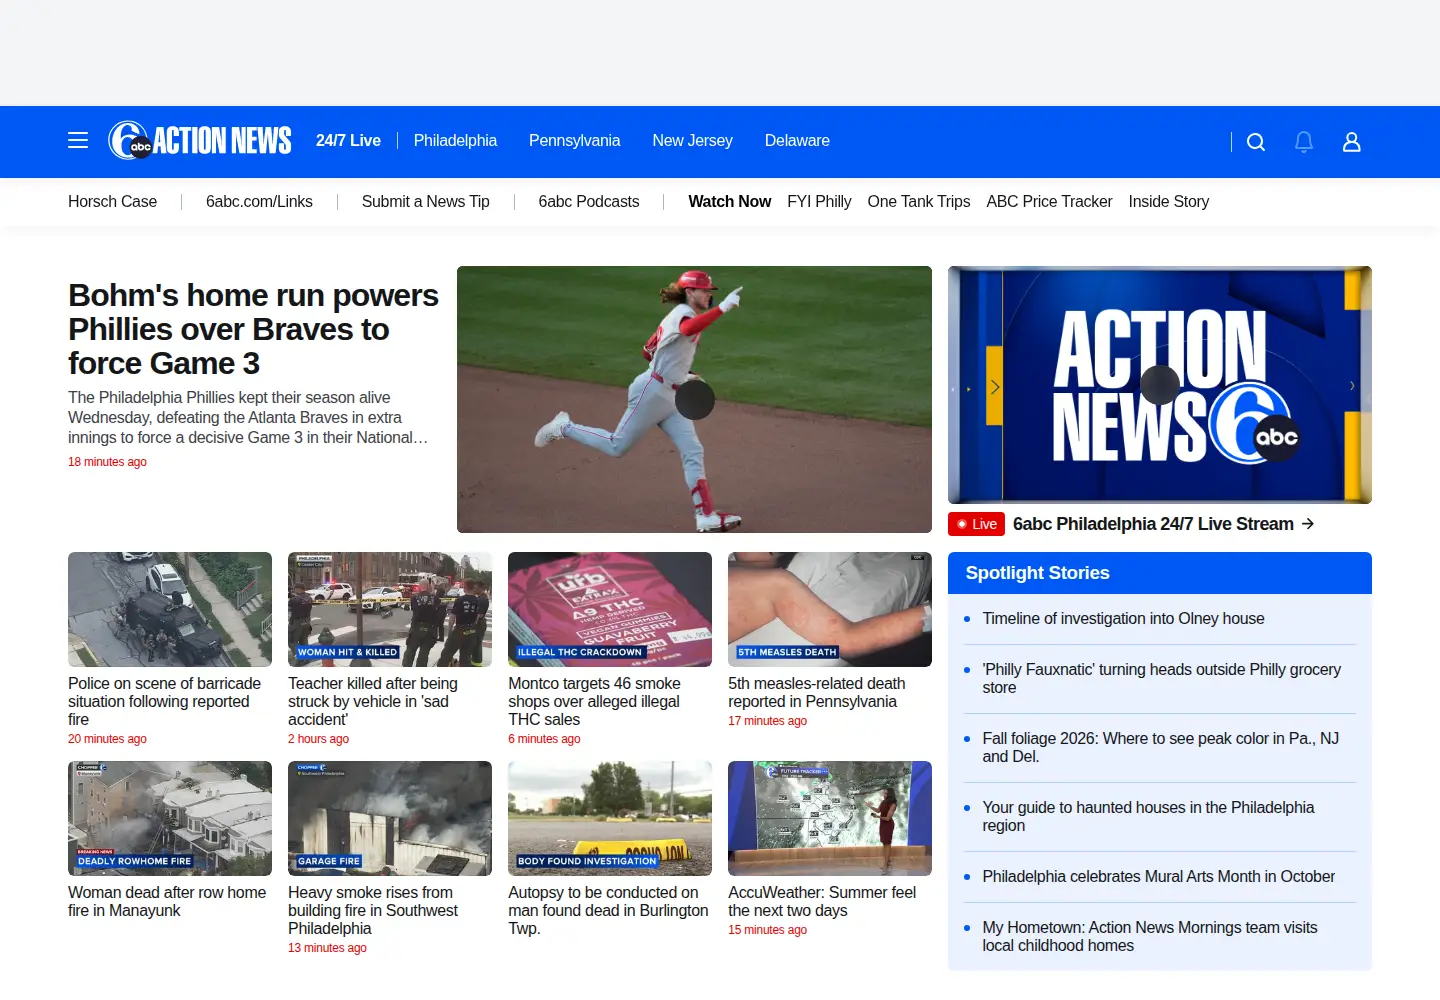Open the 5th Measles Death thumbnail

[830, 609]
